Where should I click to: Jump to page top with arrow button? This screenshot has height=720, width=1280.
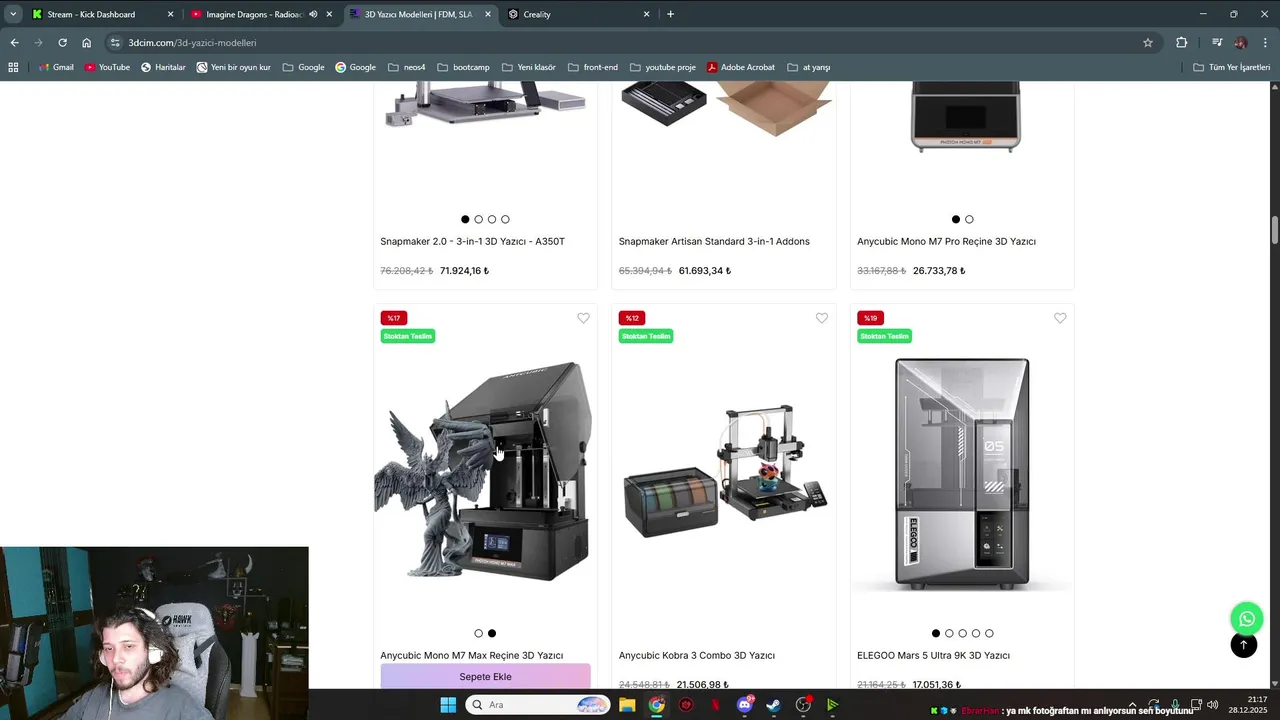click(1244, 645)
